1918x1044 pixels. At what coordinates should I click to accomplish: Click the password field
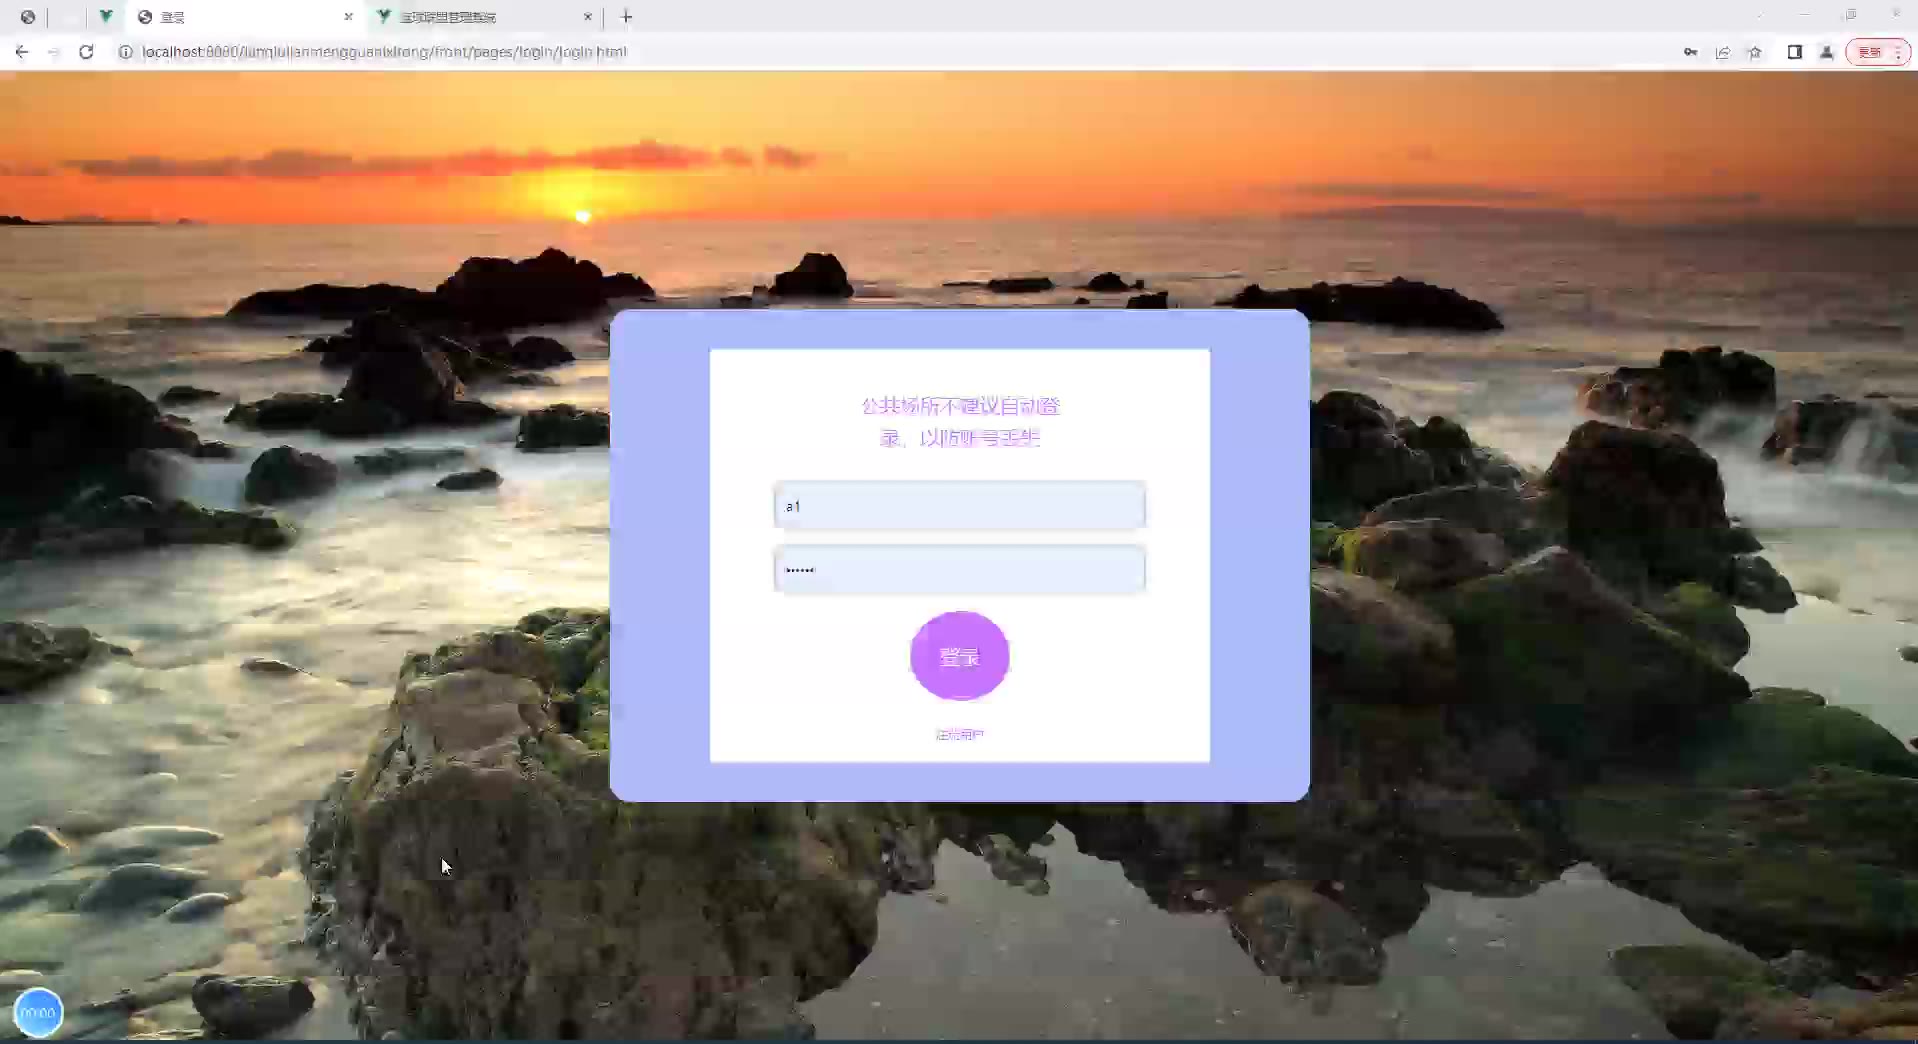tap(959, 570)
